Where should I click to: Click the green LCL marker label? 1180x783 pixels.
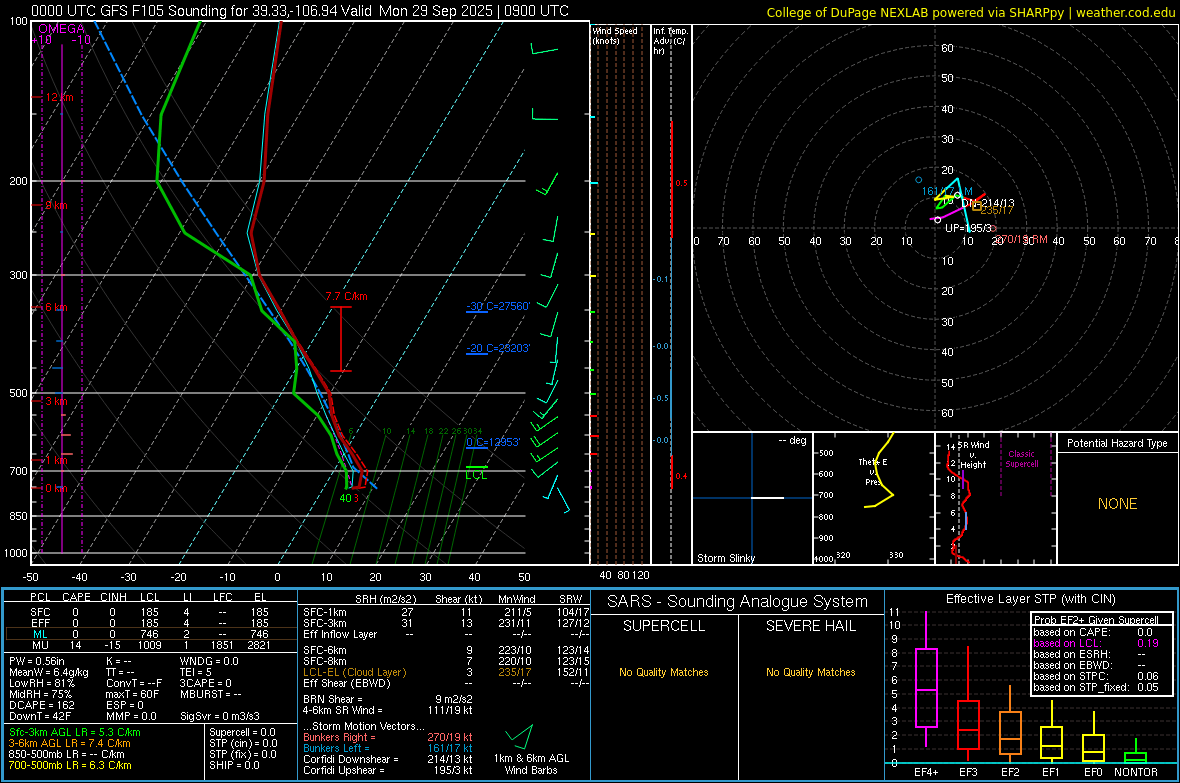tap(476, 475)
